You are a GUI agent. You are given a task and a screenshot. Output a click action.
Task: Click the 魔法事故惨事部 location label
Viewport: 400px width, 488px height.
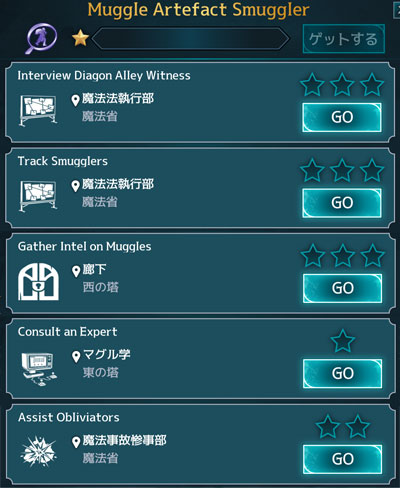(x=124, y=440)
